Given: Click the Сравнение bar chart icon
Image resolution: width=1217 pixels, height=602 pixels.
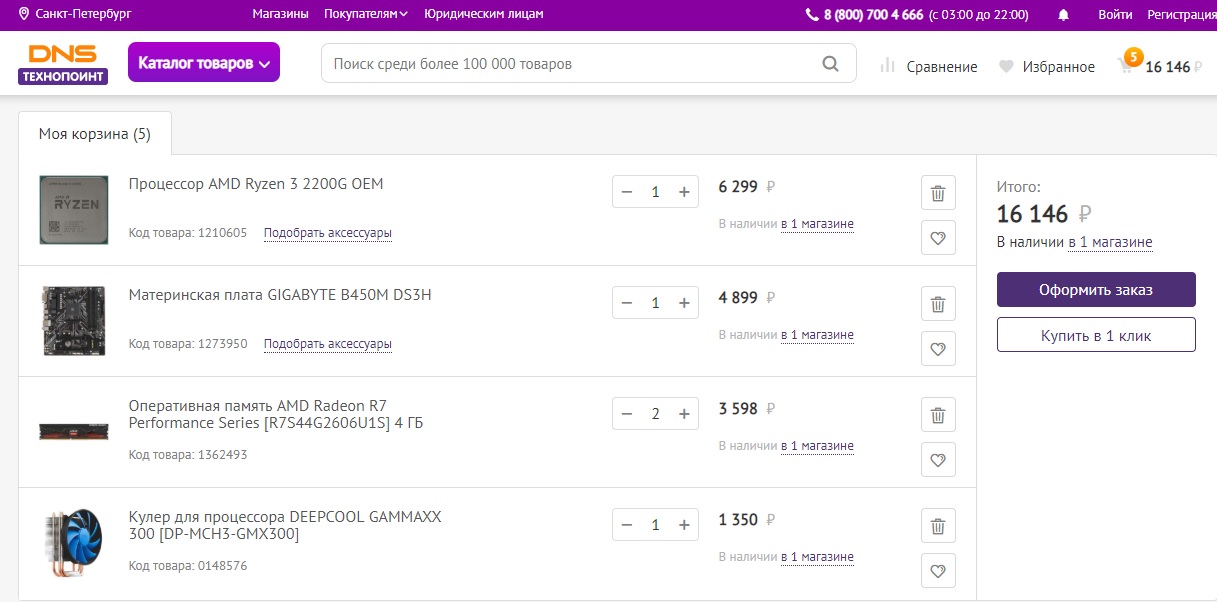Looking at the screenshot, I should [887, 66].
